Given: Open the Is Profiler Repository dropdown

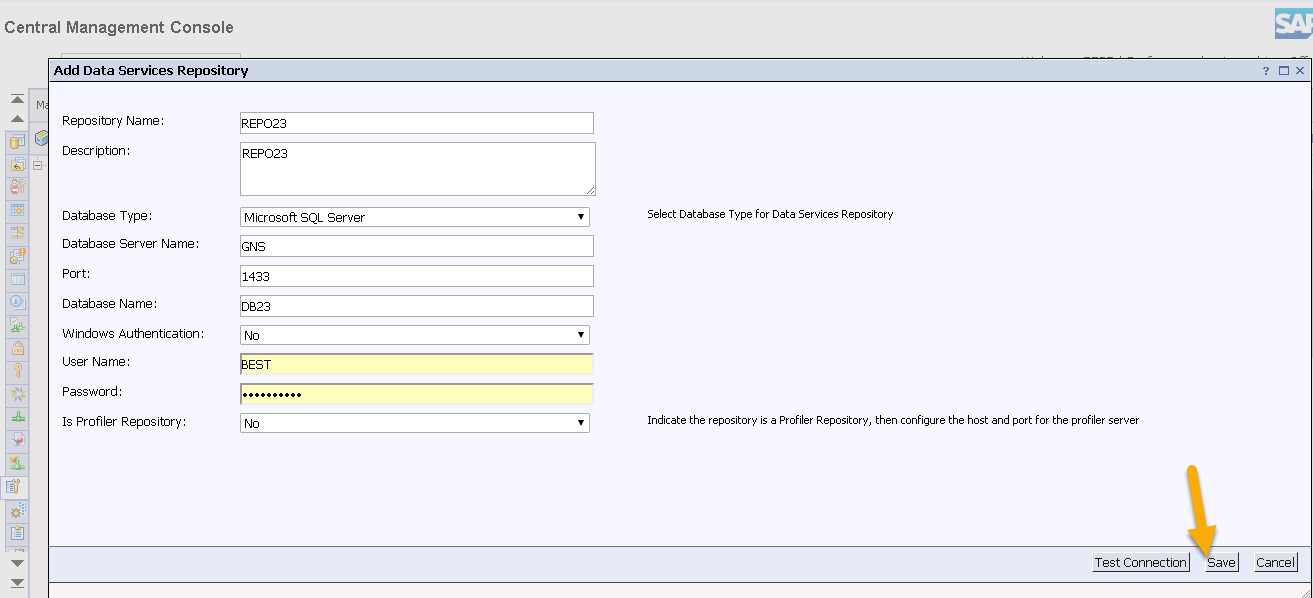Looking at the screenshot, I should coord(415,423).
